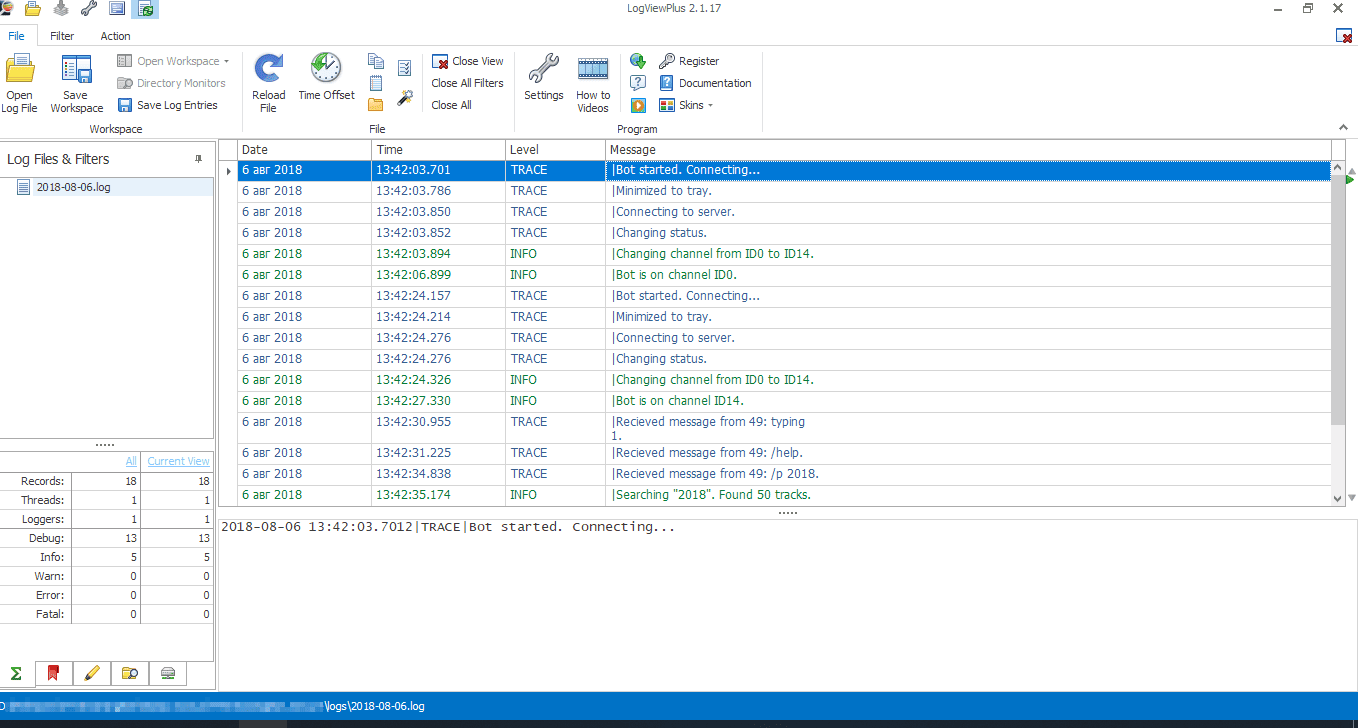Click the log grid scroll down arrow
This screenshot has height=728, width=1358.
[x=1339, y=498]
